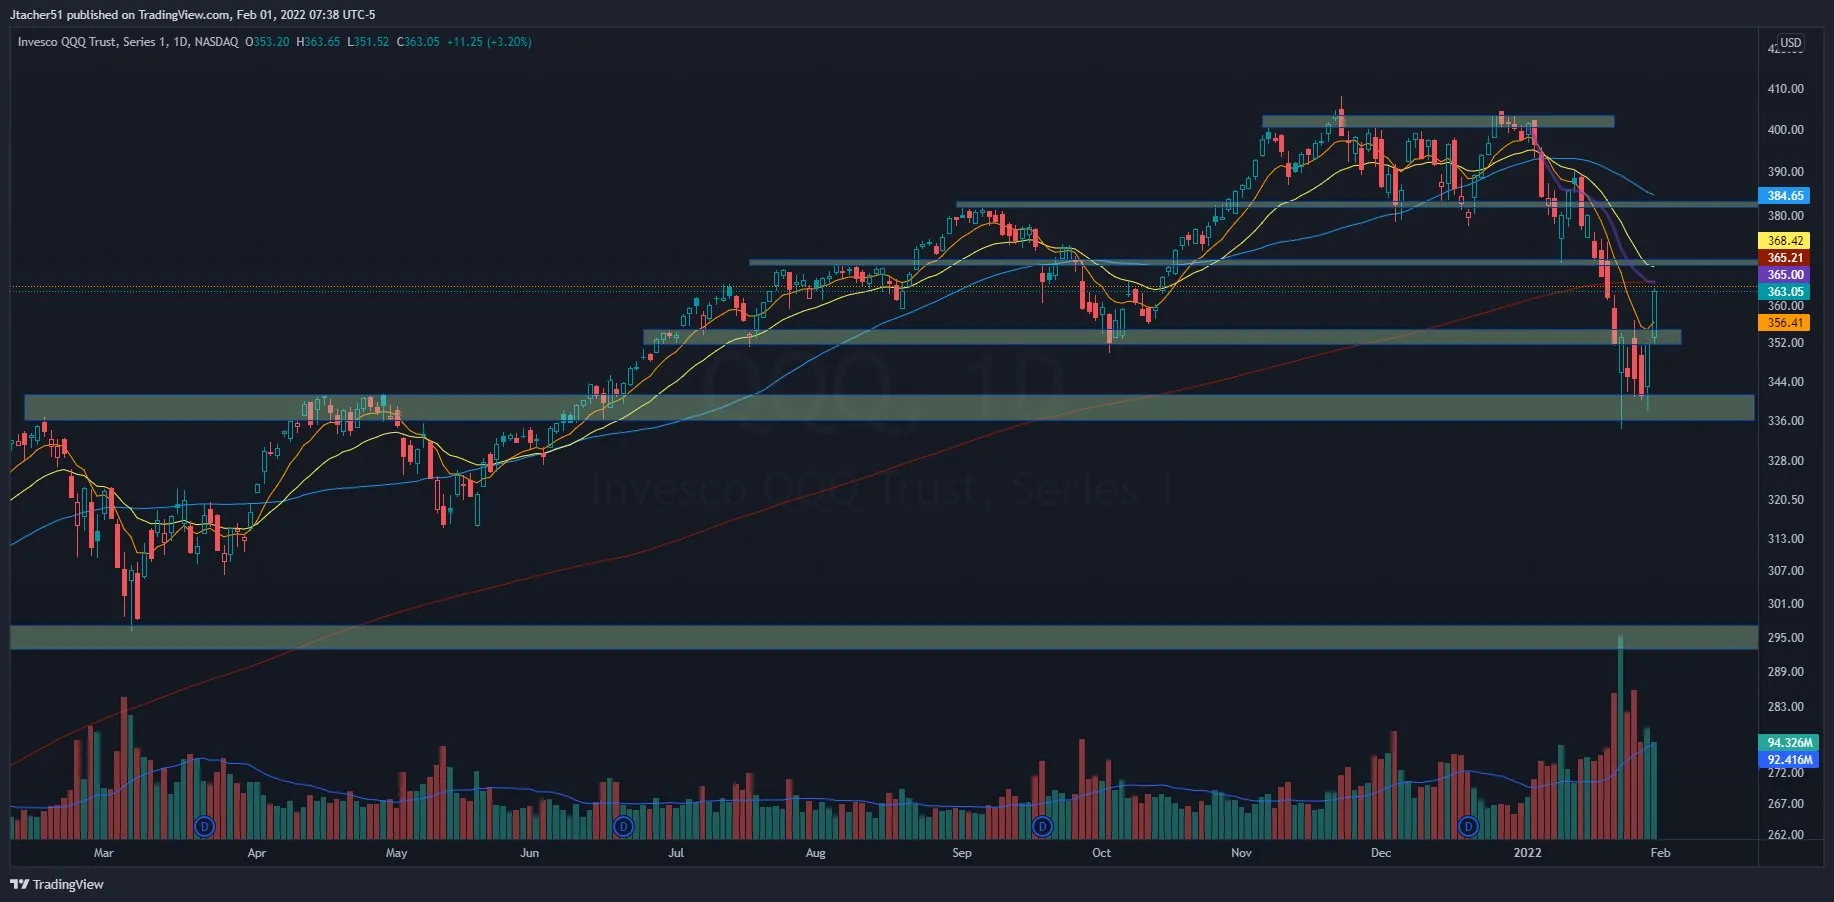Click the 262.00 price axis label
The height and width of the screenshot is (902, 1834).
[x=1785, y=835]
